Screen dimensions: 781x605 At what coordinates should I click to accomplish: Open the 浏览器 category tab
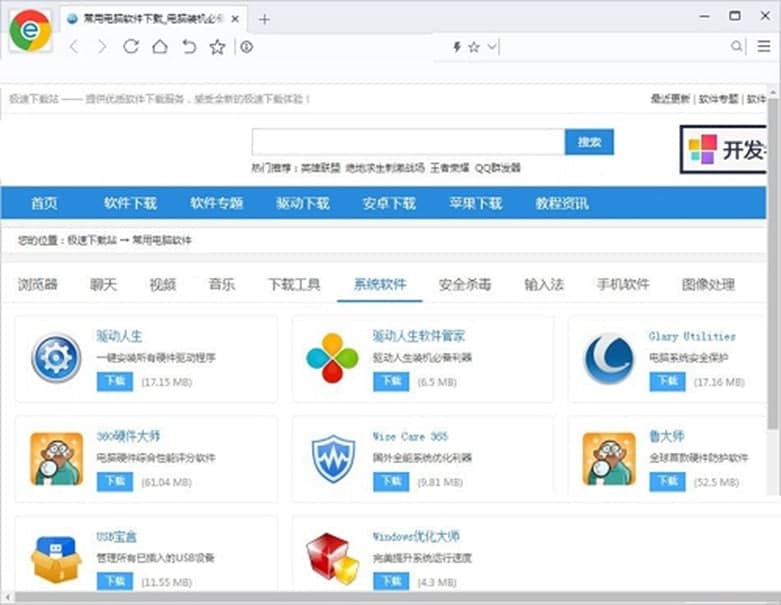coord(38,284)
